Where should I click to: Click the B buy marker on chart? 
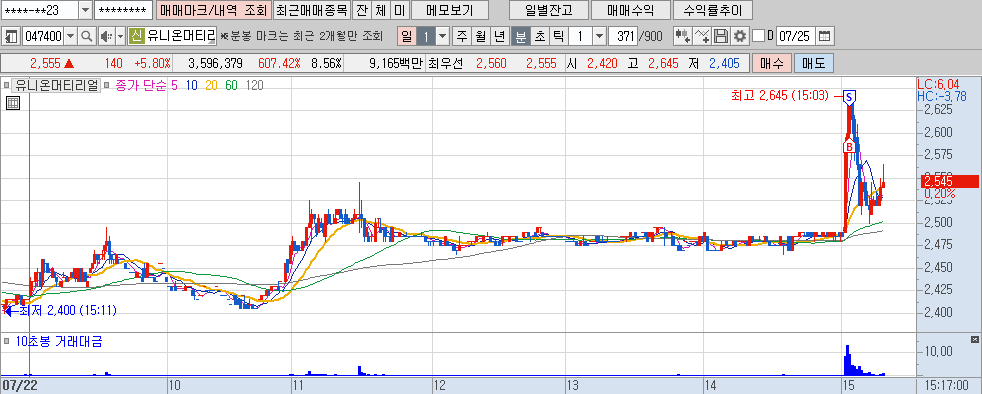[849, 147]
